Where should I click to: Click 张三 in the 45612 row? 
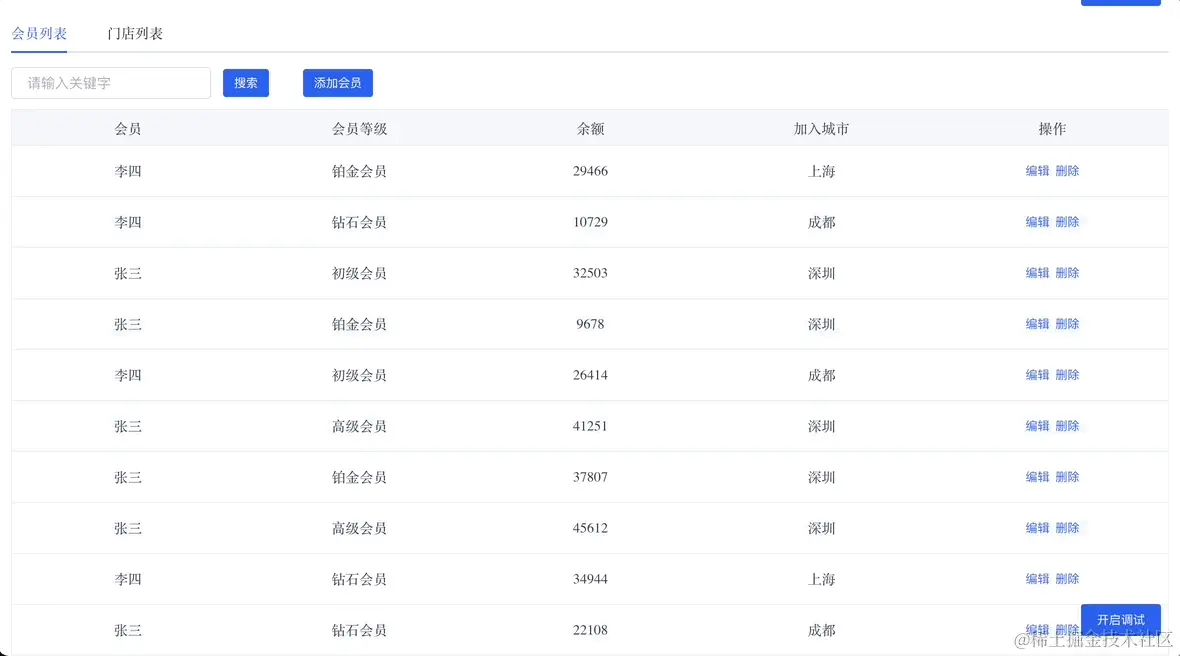click(127, 528)
